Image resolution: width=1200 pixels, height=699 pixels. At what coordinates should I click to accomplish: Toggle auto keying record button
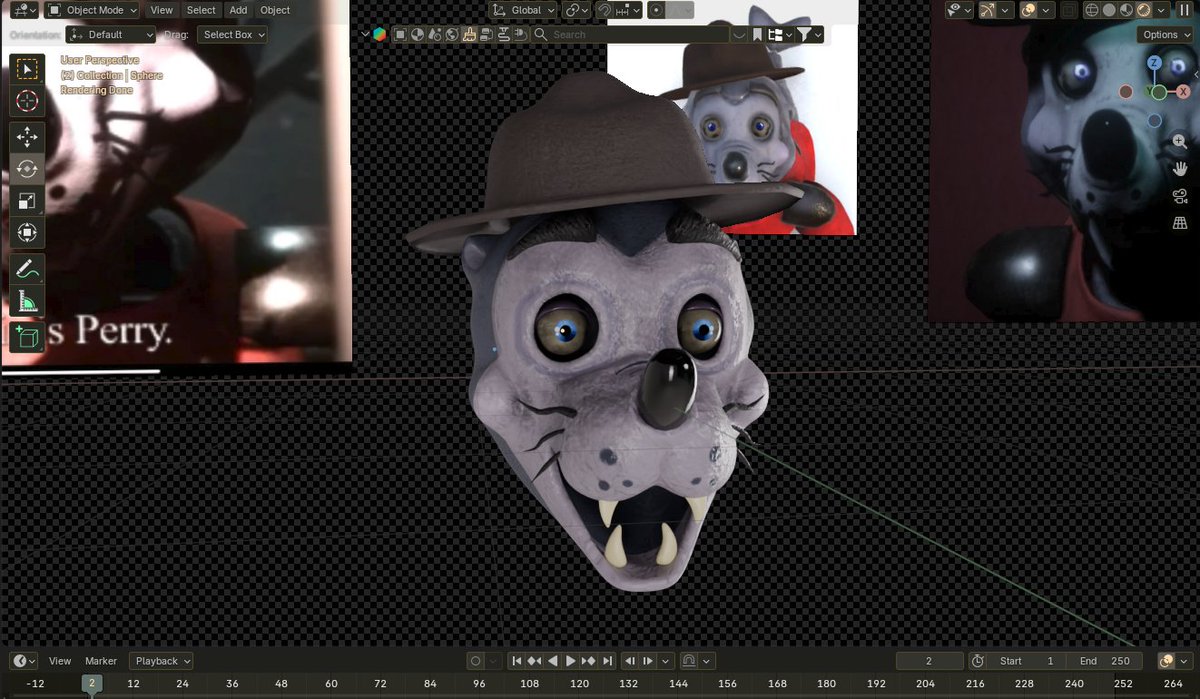click(476, 661)
